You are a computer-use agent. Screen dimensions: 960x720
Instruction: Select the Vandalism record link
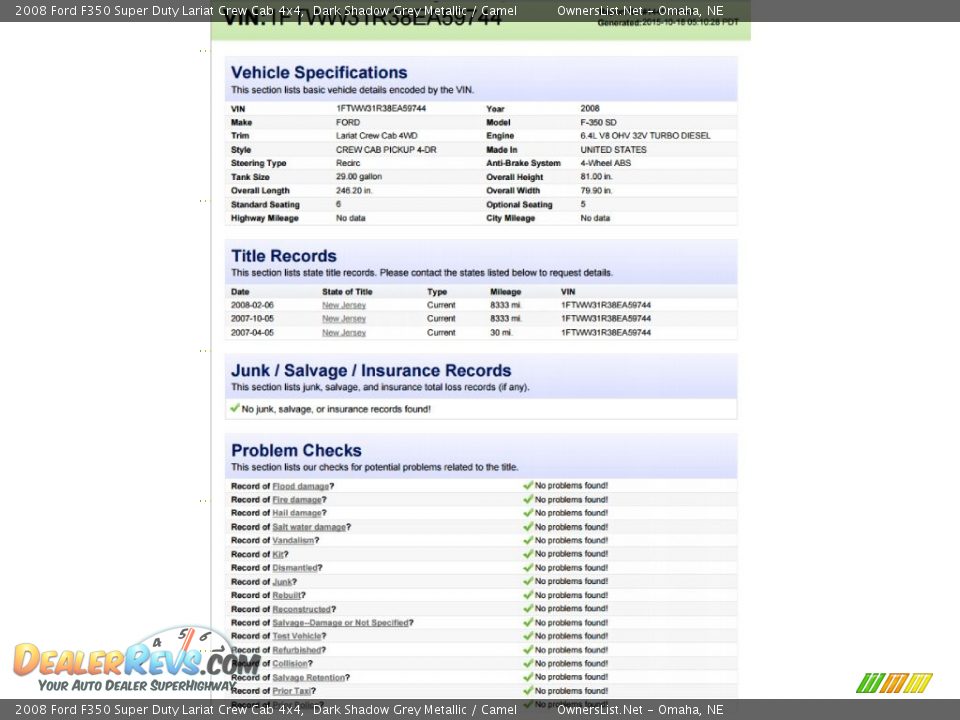[x=293, y=540]
